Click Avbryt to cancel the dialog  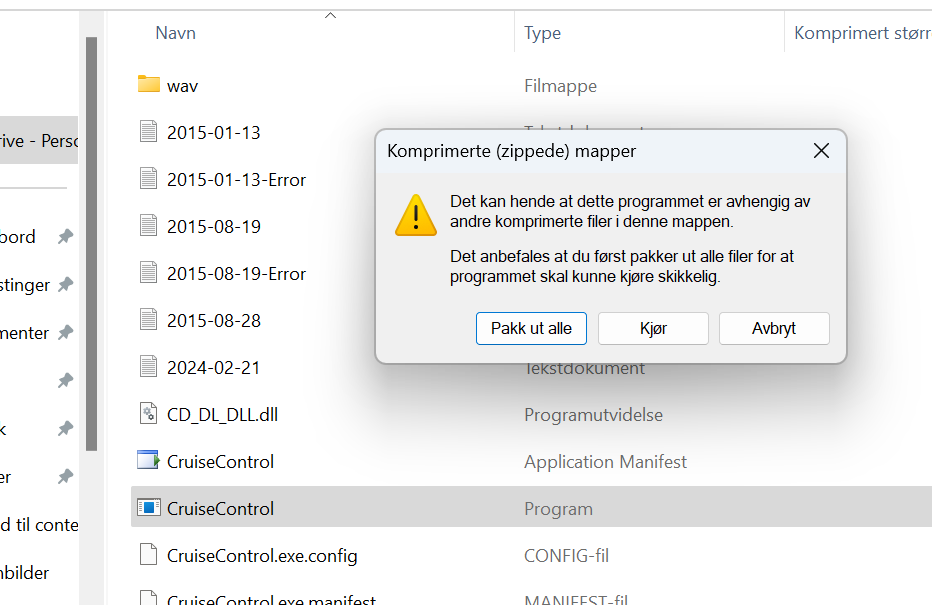(774, 329)
